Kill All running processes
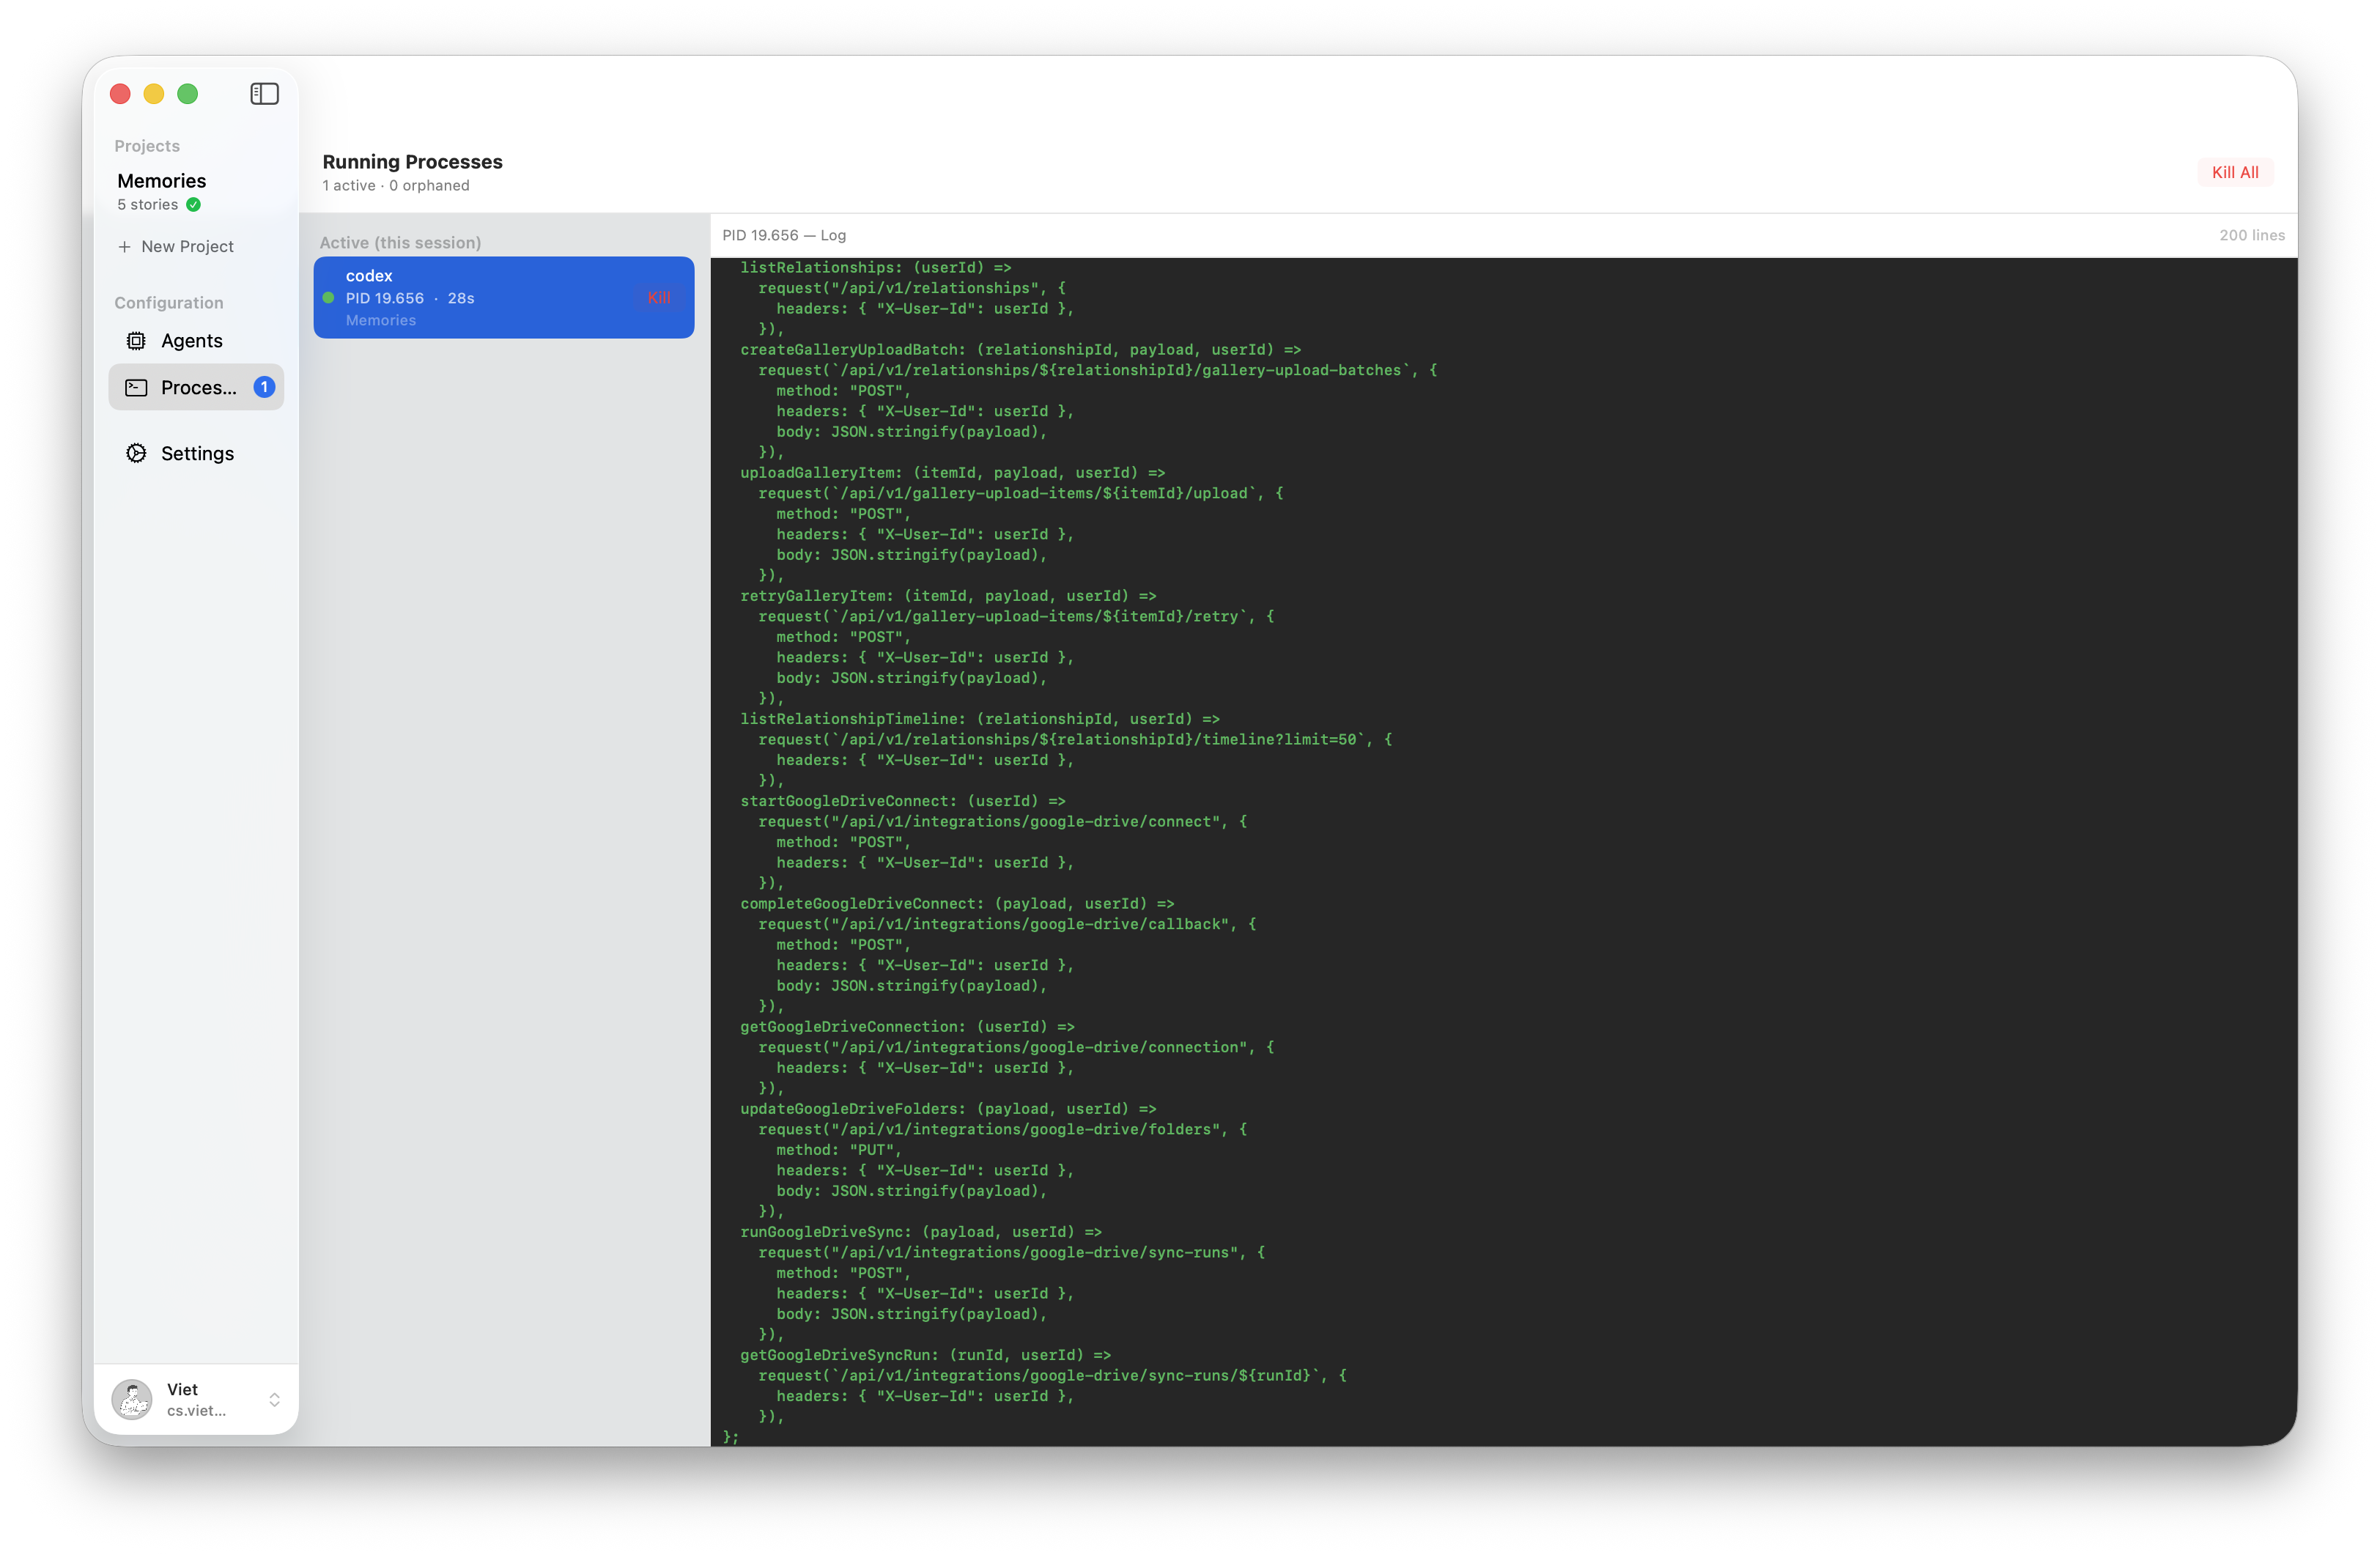Image resolution: width=2380 pixels, height=1555 pixels. pyautogui.click(x=2235, y=172)
